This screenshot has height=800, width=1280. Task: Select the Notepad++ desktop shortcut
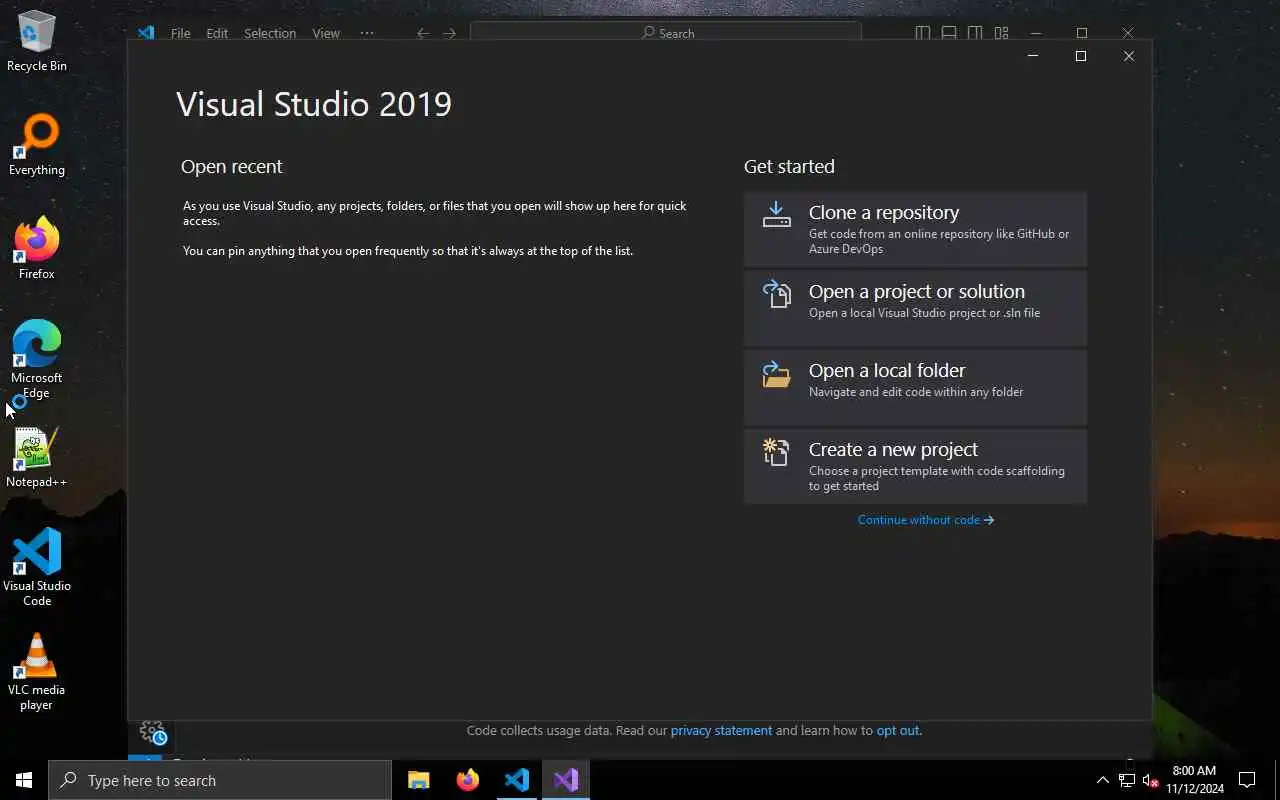[37, 458]
